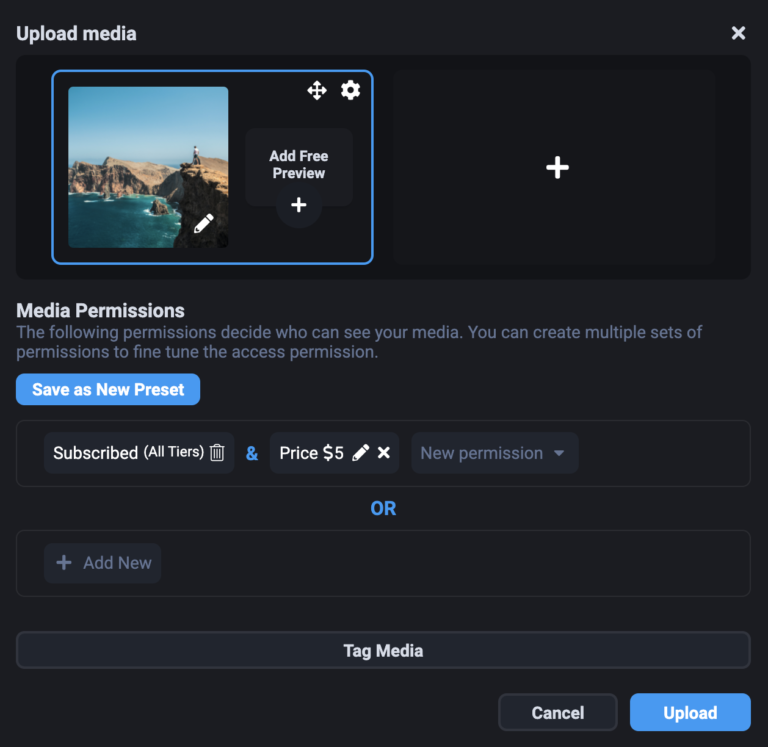Click pencil icon on the cliff photo
This screenshot has width=768, height=747.
pos(204,223)
